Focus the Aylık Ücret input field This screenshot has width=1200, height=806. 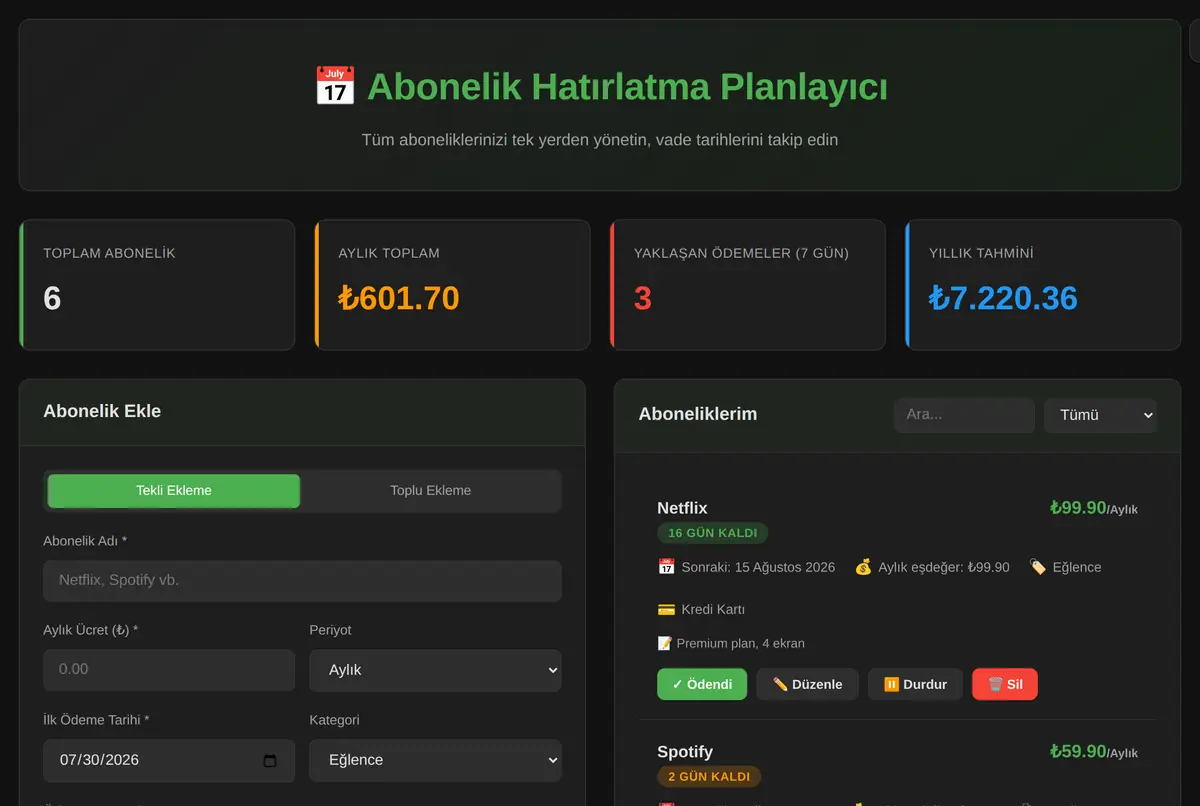point(169,670)
